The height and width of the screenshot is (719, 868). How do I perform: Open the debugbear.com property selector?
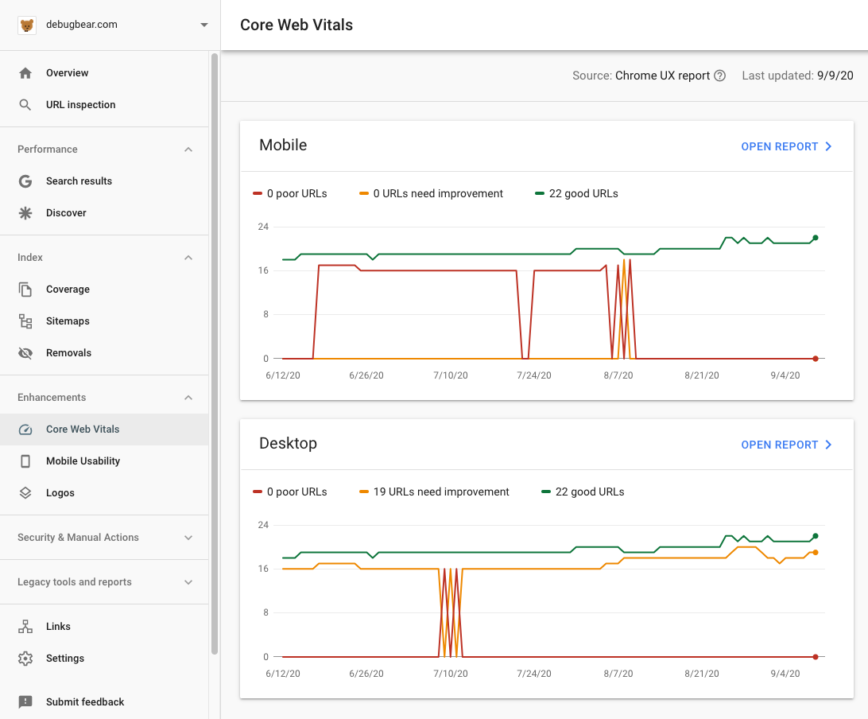tap(110, 24)
